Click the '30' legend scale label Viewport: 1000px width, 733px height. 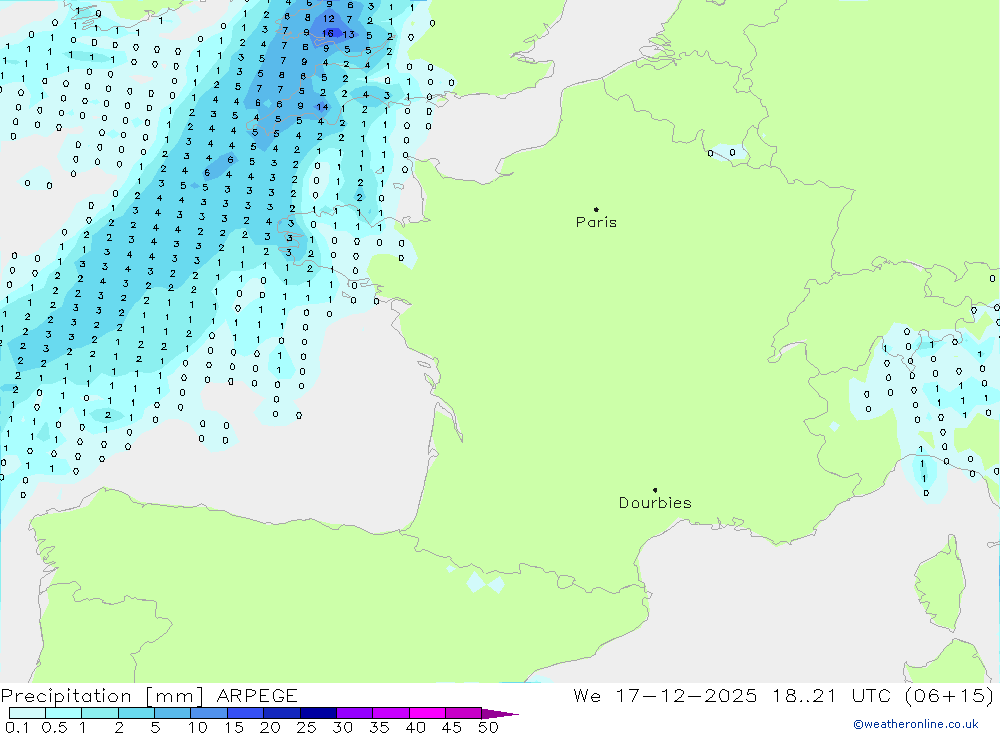[343, 727]
